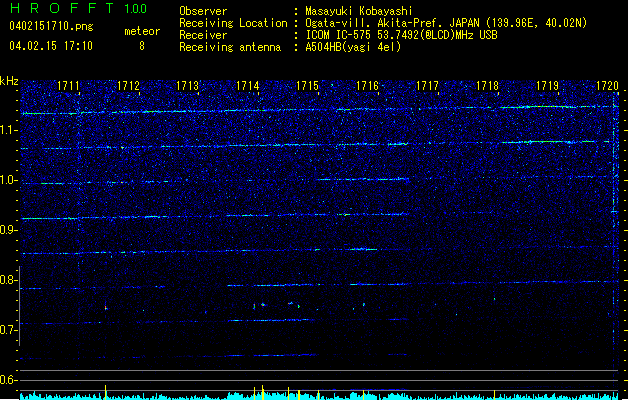Click the 1715 time axis marker

[307, 85]
